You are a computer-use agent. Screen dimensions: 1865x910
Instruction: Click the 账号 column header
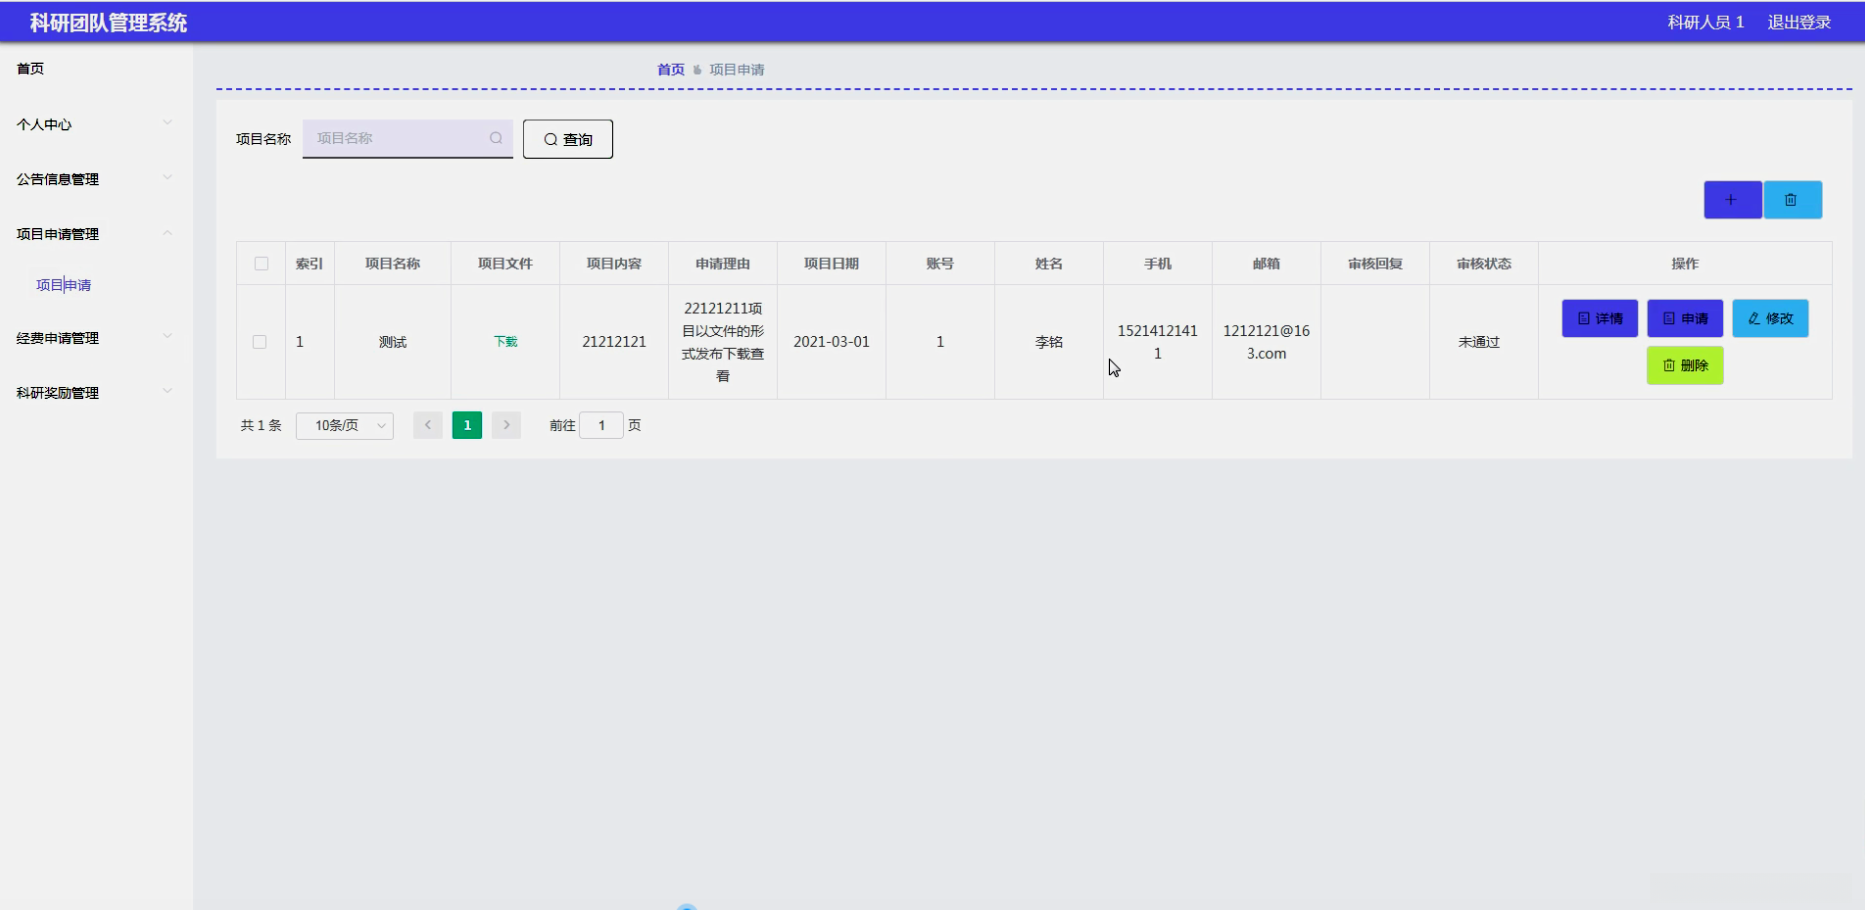(x=940, y=264)
